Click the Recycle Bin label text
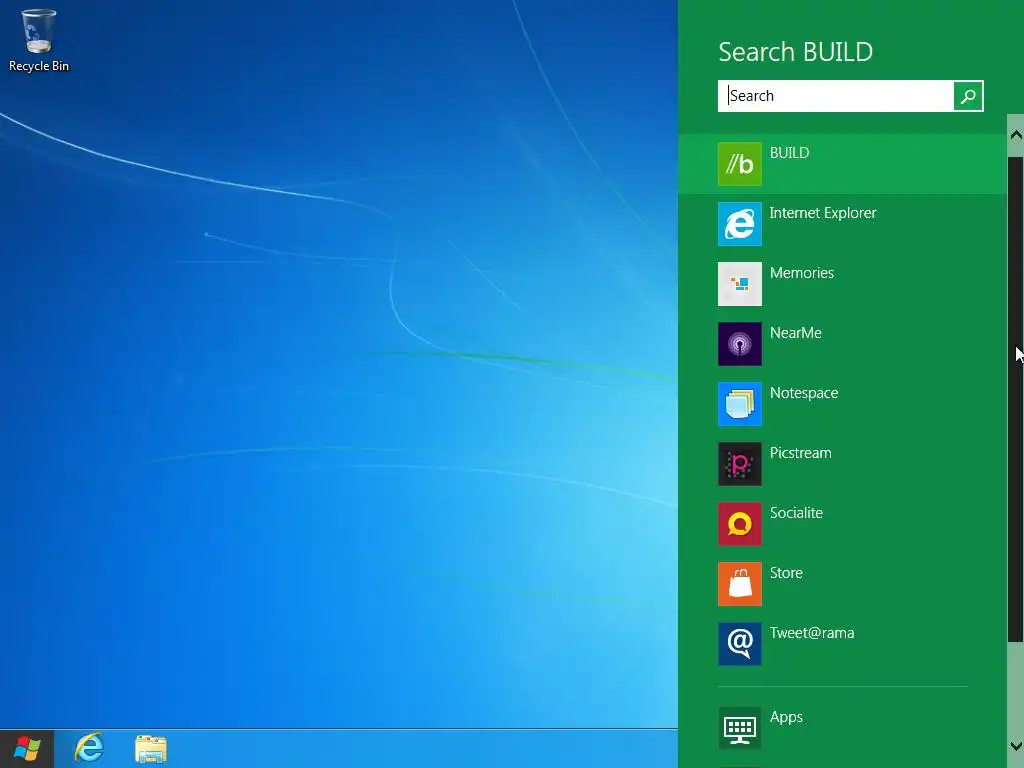Image resolution: width=1024 pixels, height=768 pixels. (x=39, y=66)
